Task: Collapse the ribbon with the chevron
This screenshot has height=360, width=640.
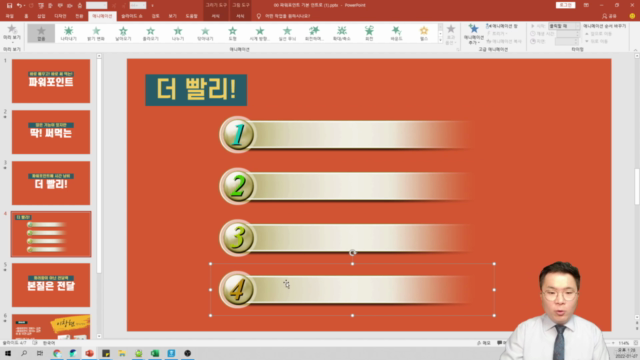Action: [635, 50]
